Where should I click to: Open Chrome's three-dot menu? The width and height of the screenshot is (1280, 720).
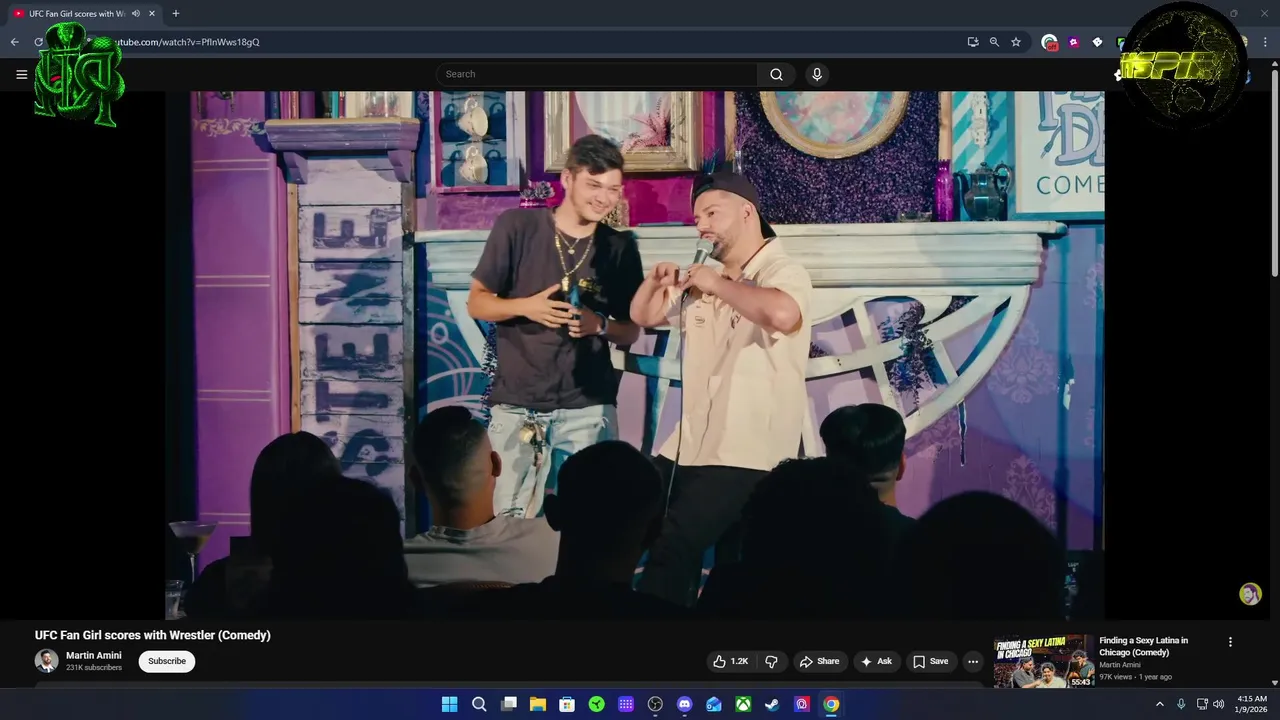1266,42
